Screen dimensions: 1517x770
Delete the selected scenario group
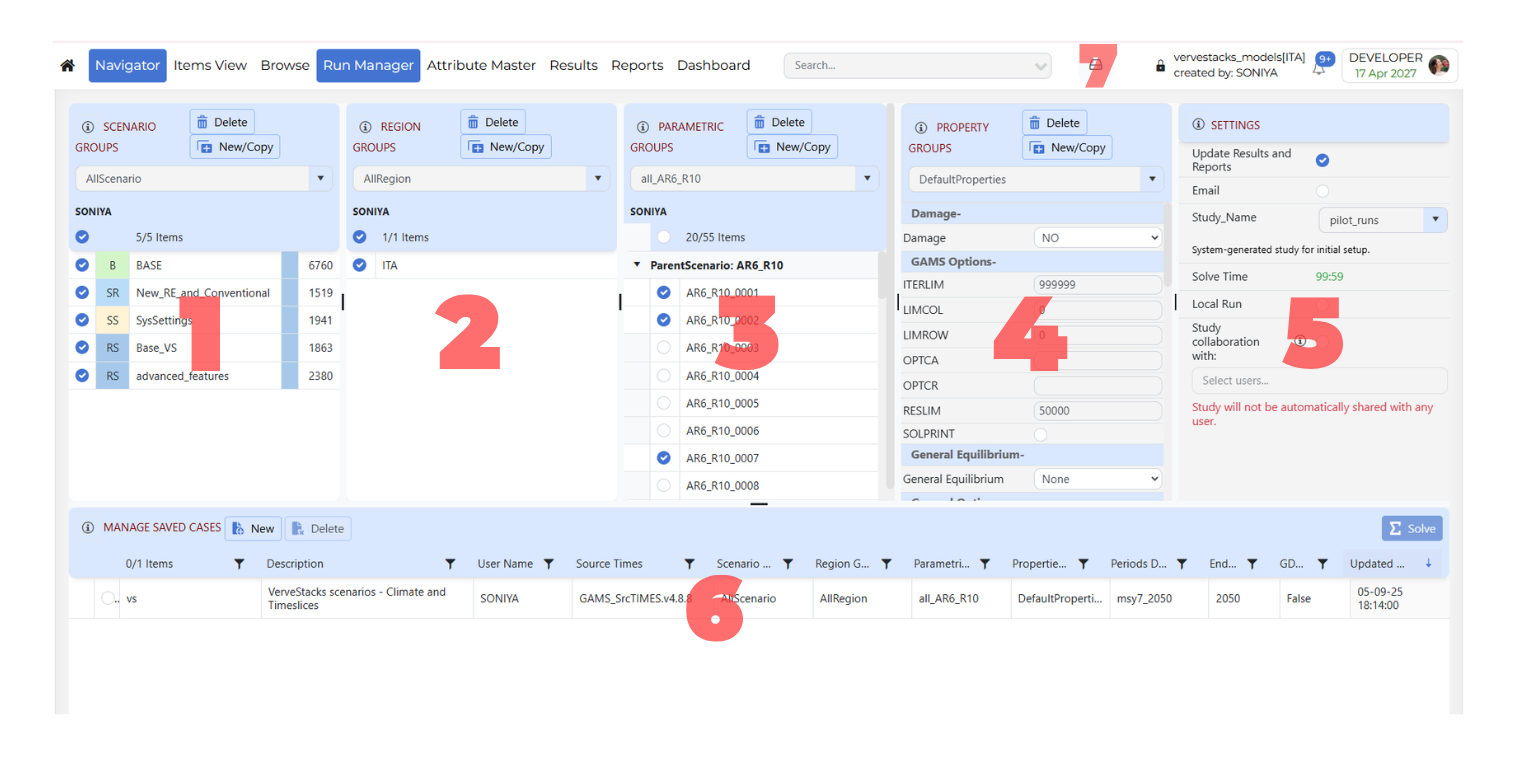[x=222, y=122]
